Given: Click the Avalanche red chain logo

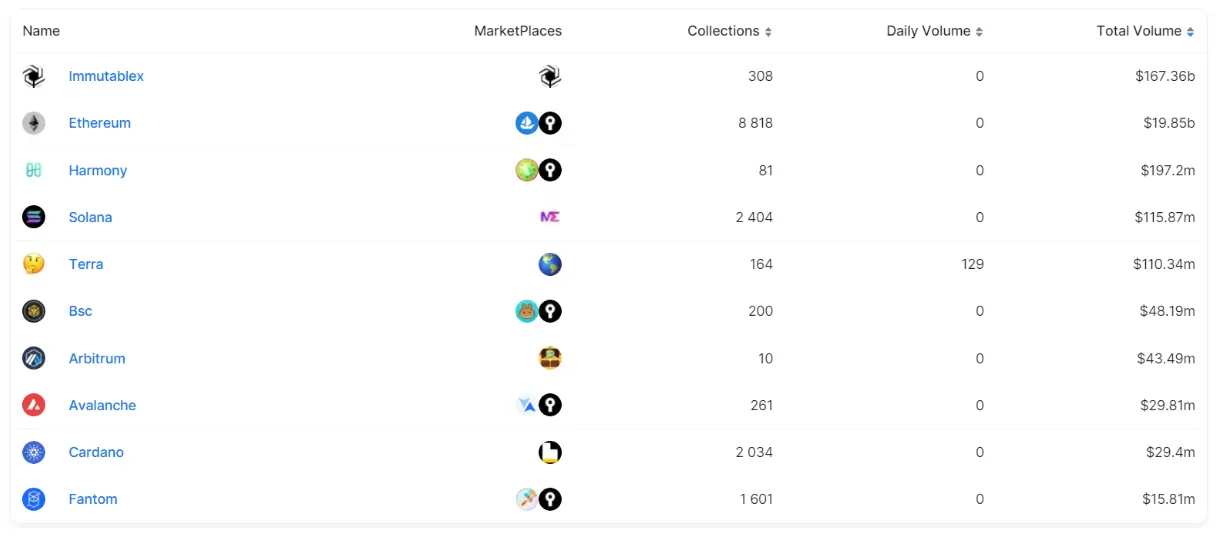Looking at the screenshot, I should [34, 405].
